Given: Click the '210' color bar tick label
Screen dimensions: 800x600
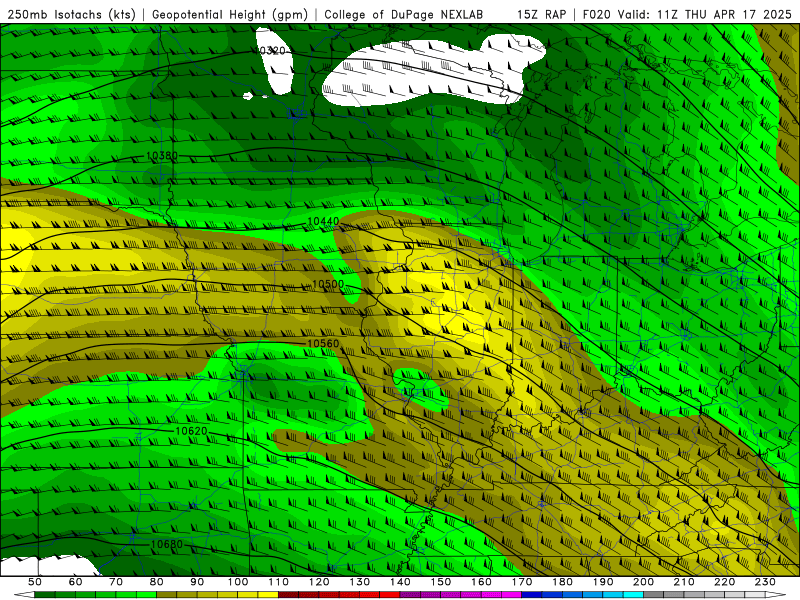Looking at the screenshot, I should click(684, 582).
